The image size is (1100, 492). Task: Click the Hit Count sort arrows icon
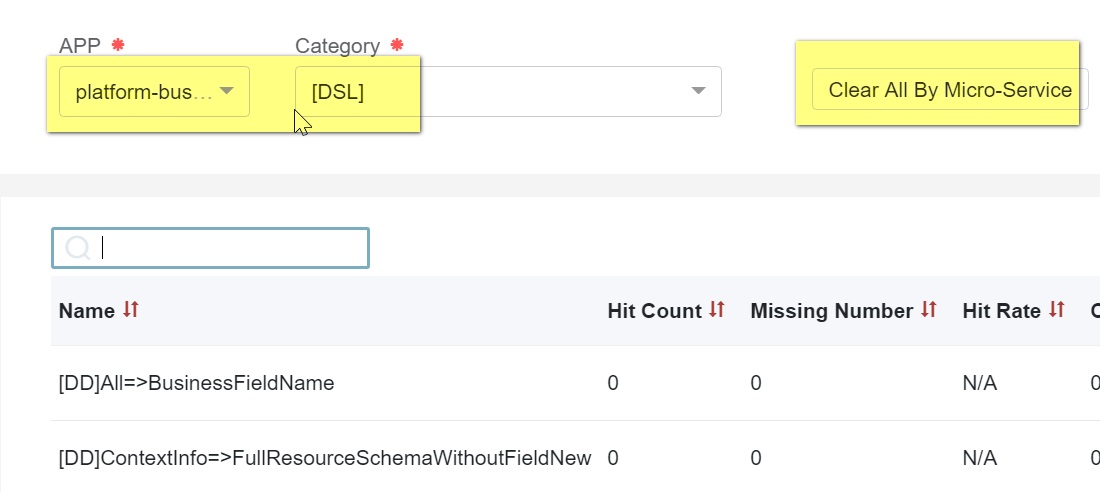point(716,311)
